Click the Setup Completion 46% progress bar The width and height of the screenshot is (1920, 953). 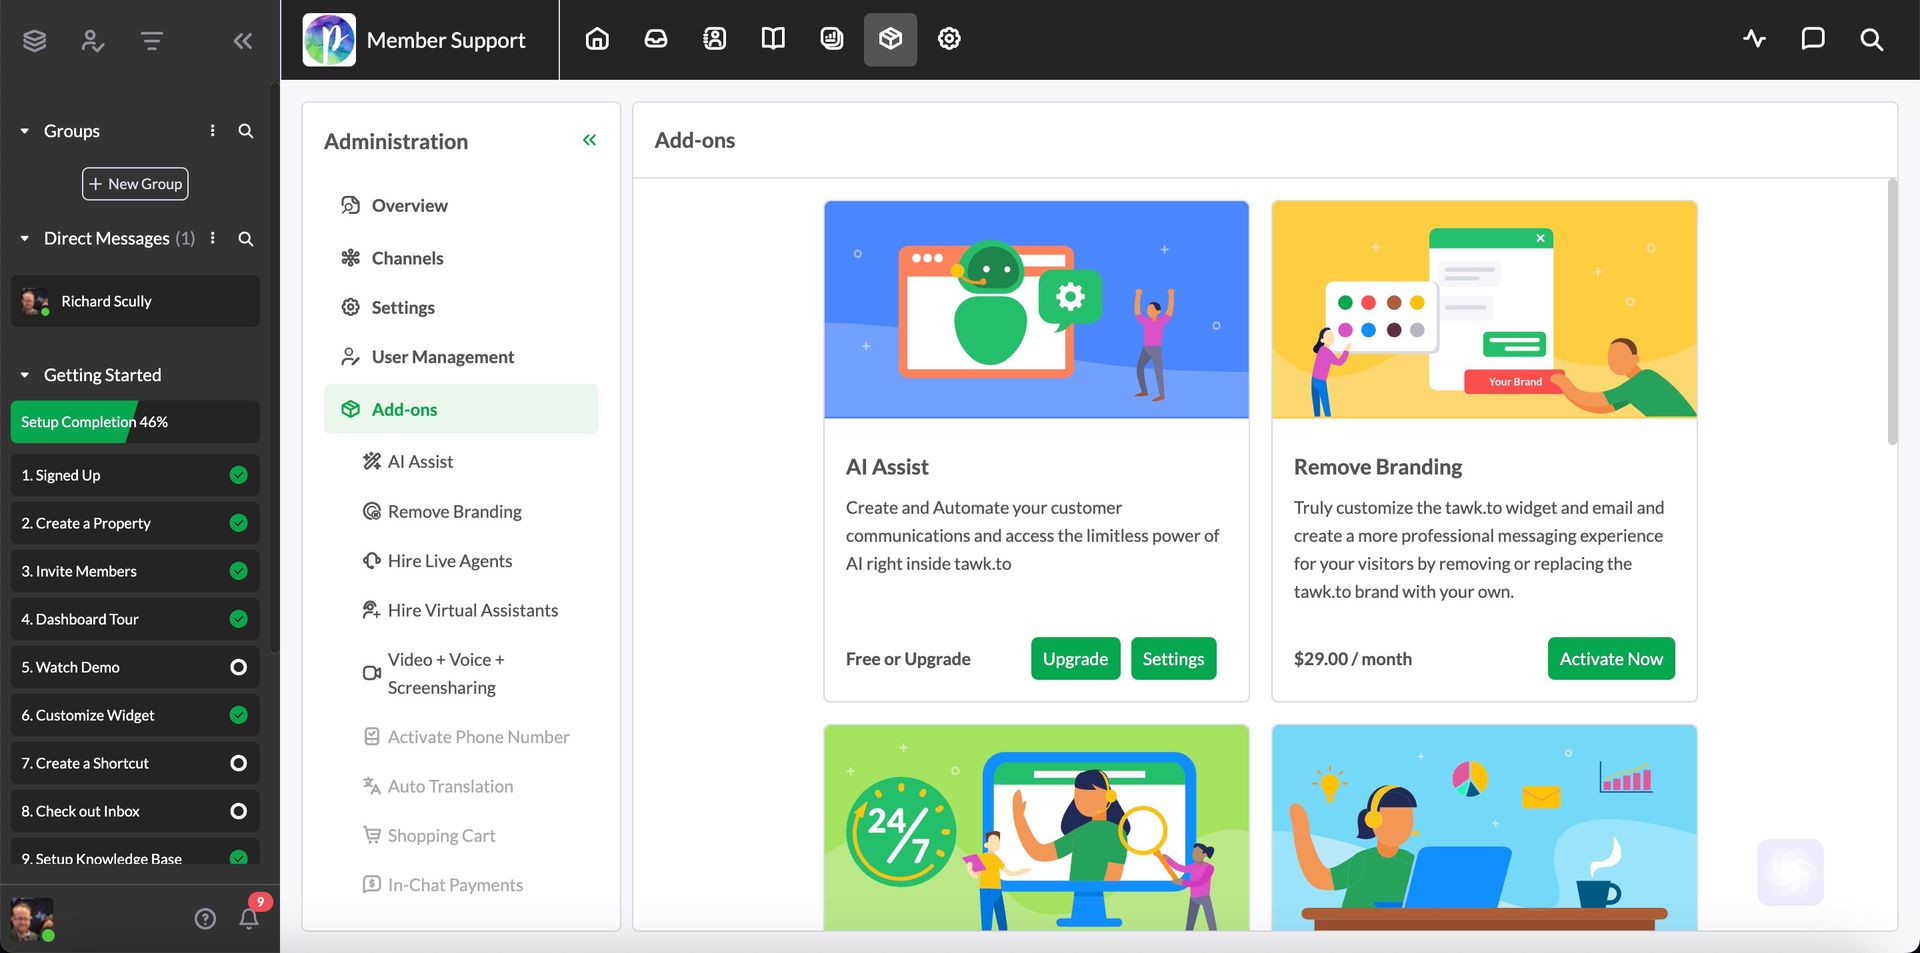pos(135,422)
